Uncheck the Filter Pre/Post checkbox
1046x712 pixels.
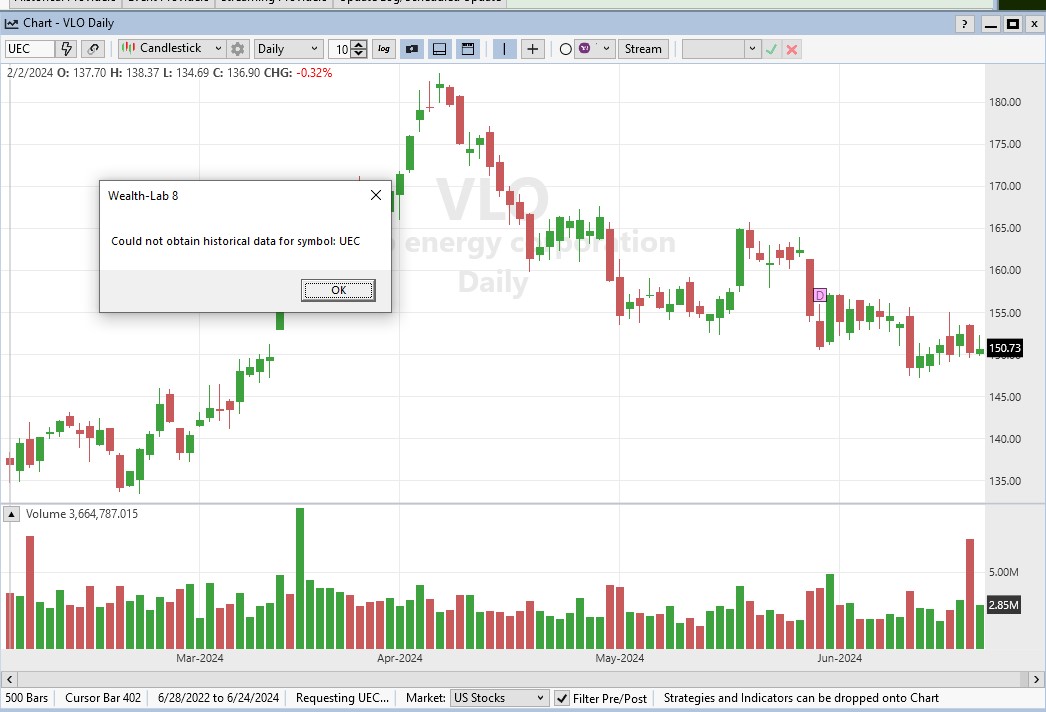click(x=562, y=698)
